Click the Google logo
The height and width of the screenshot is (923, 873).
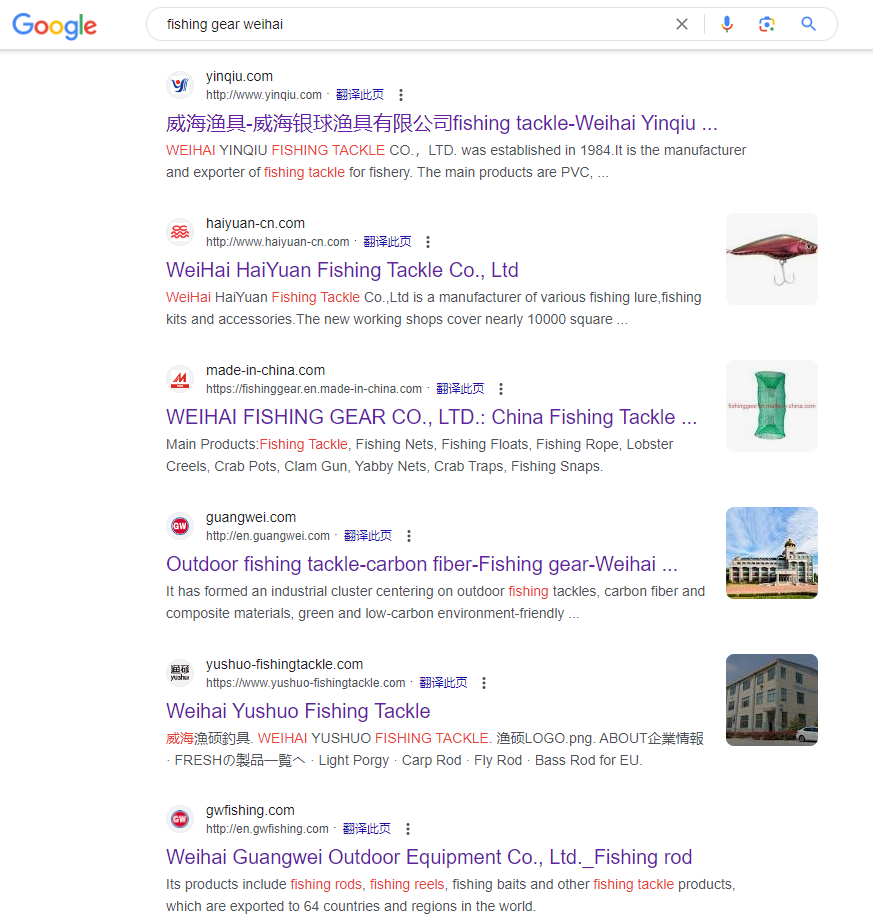point(55,26)
